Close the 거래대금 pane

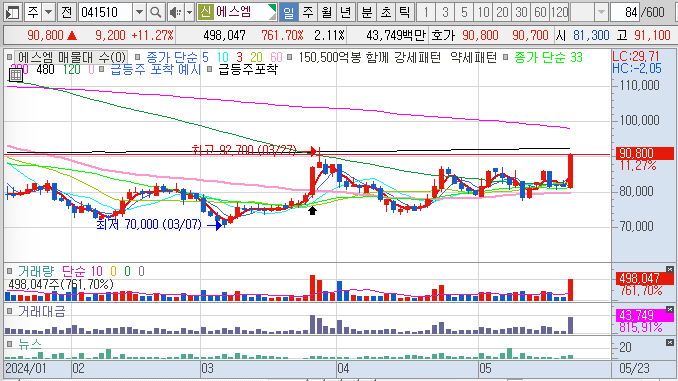(670, 309)
